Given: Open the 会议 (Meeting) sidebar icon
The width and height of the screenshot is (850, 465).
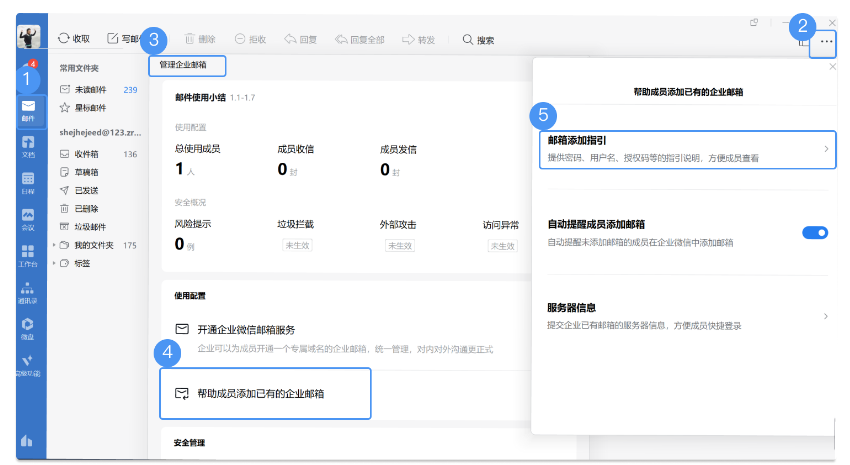Looking at the screenshot, I should 29,218.
